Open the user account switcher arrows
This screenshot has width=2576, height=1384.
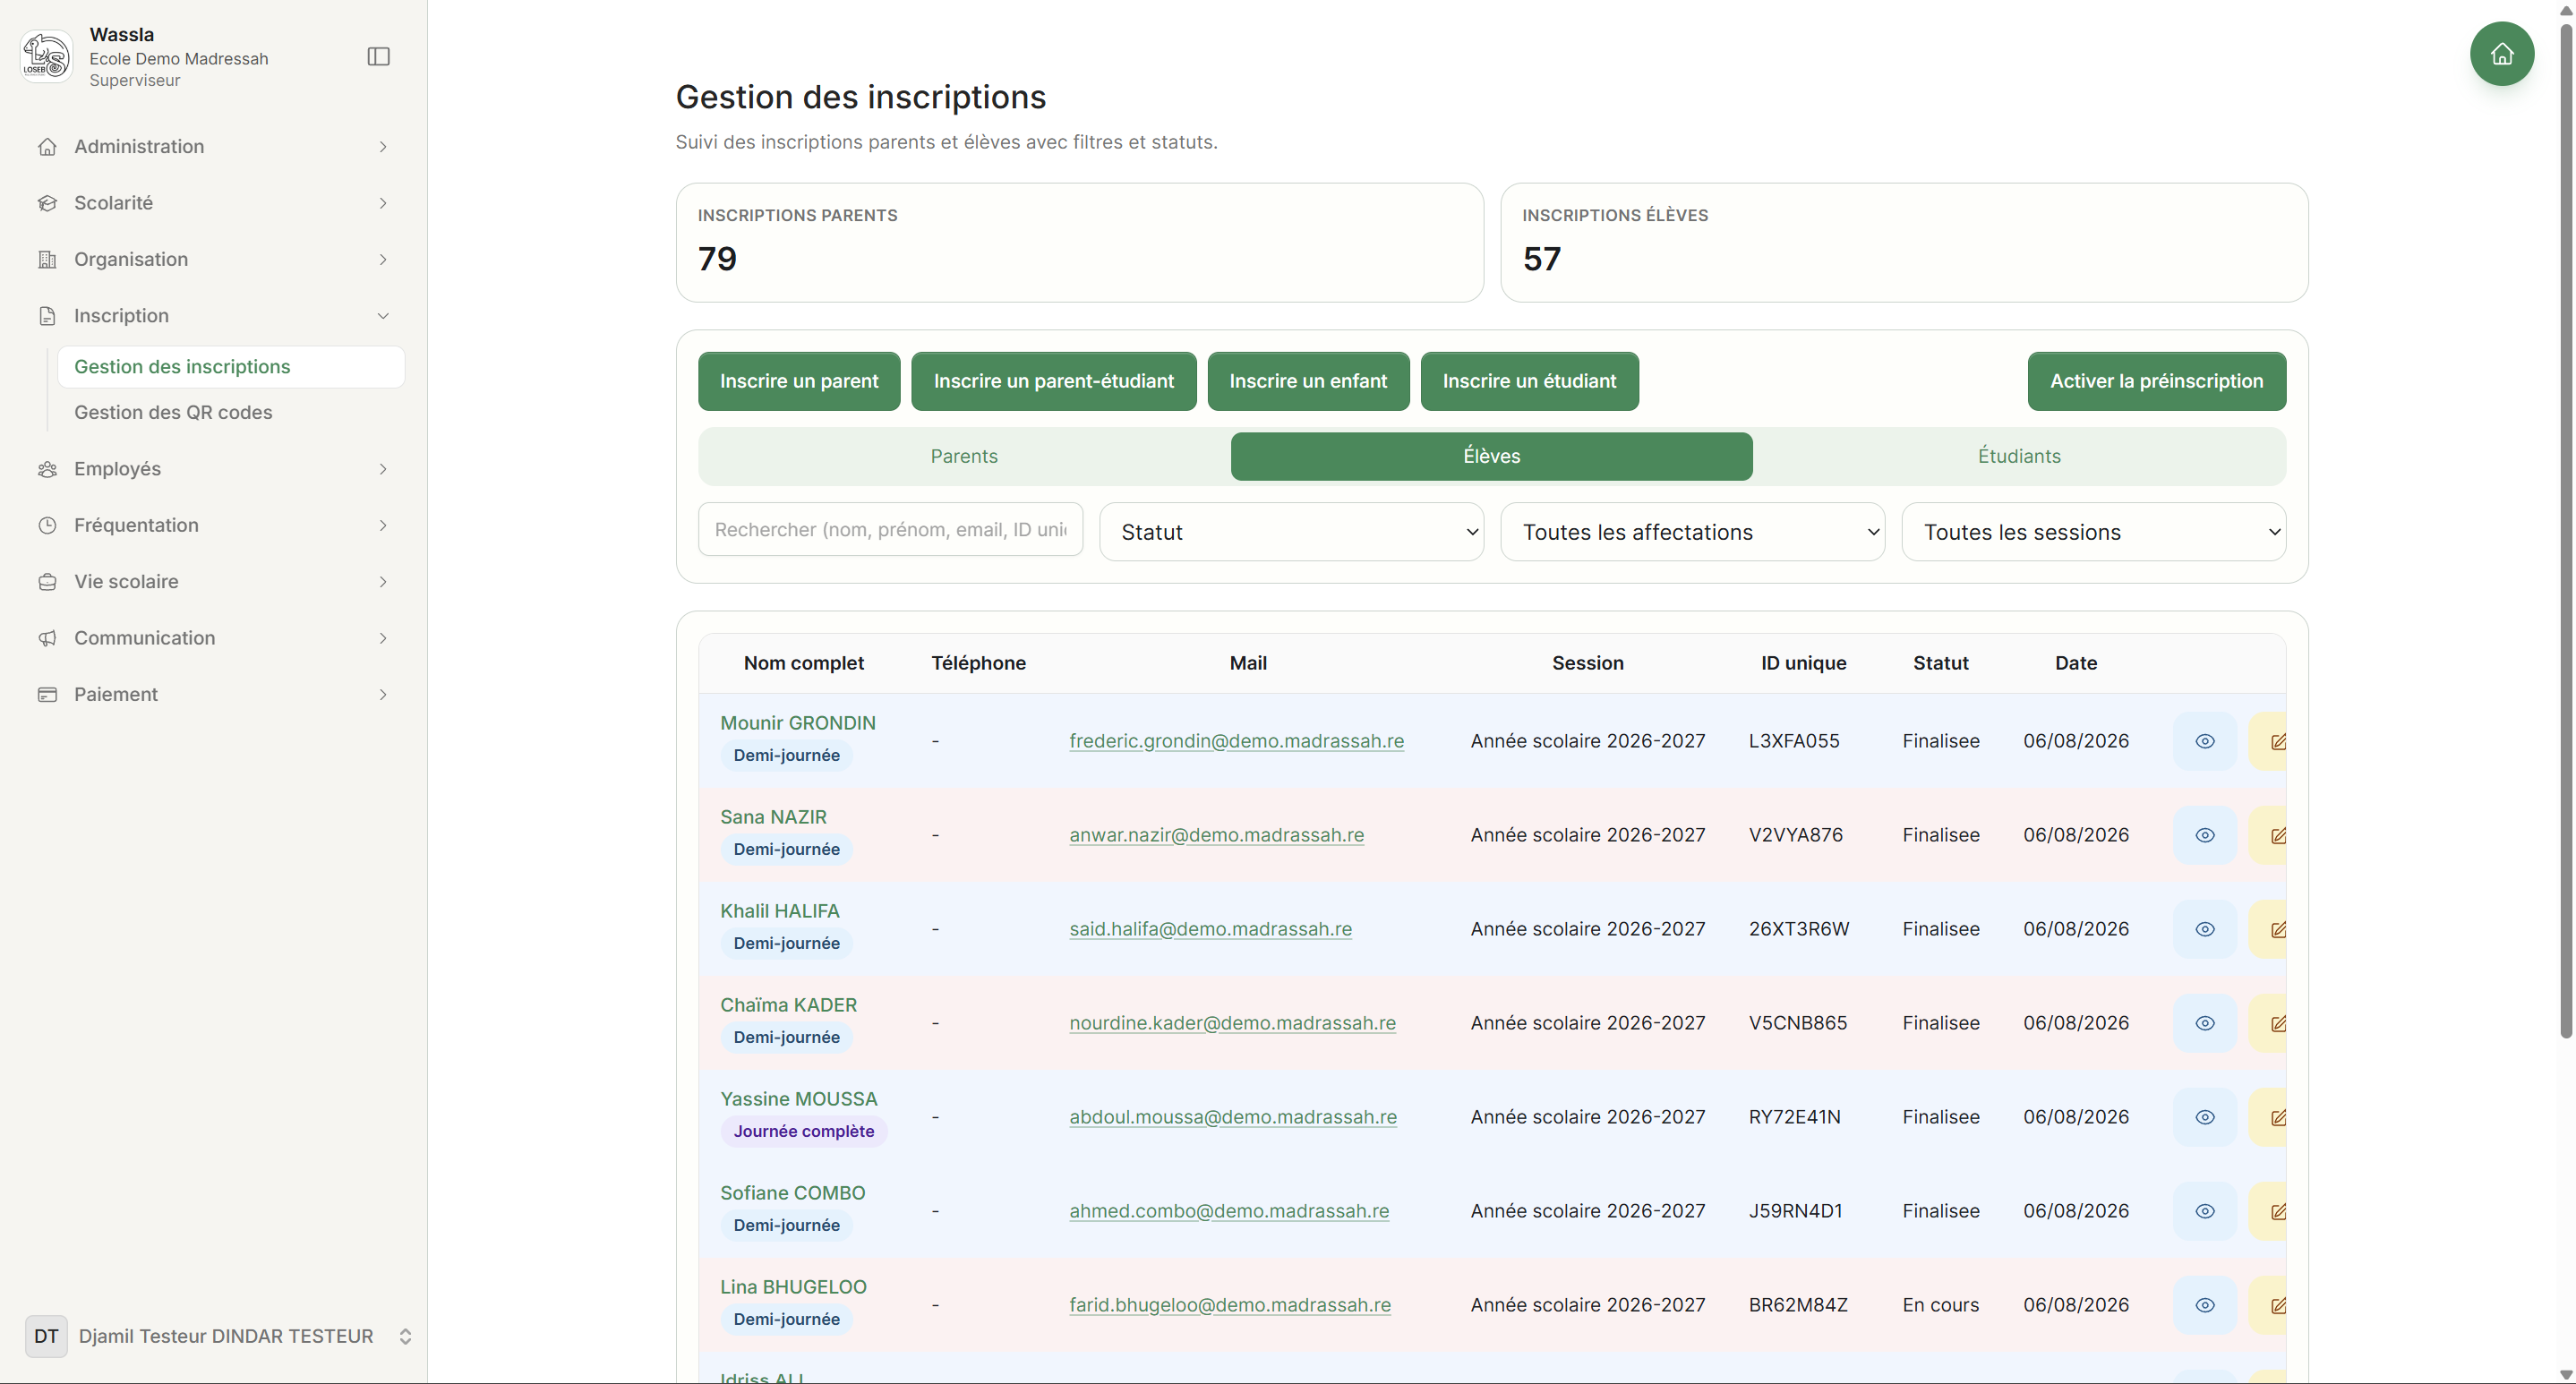pyautogui.click(x=405, y=1337)
